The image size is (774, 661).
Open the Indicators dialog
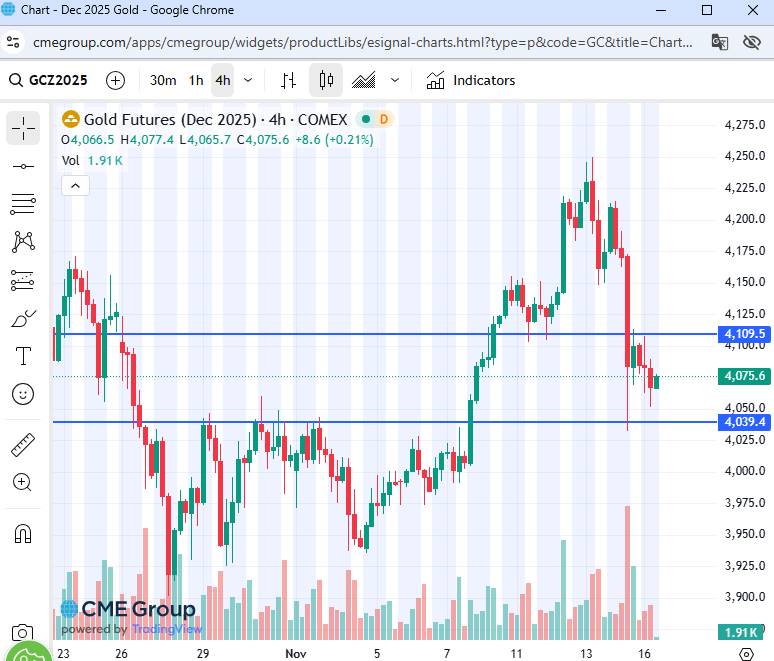pos(470,80)
